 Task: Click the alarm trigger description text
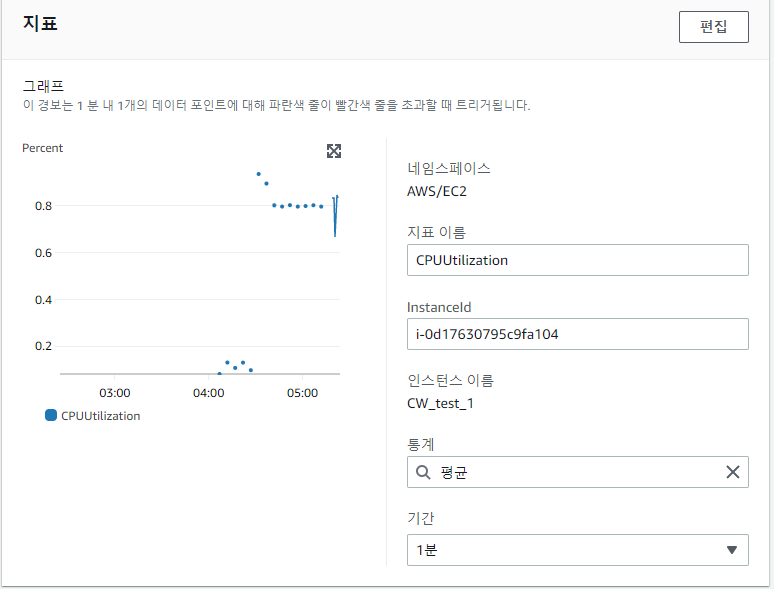pos(276,105)
